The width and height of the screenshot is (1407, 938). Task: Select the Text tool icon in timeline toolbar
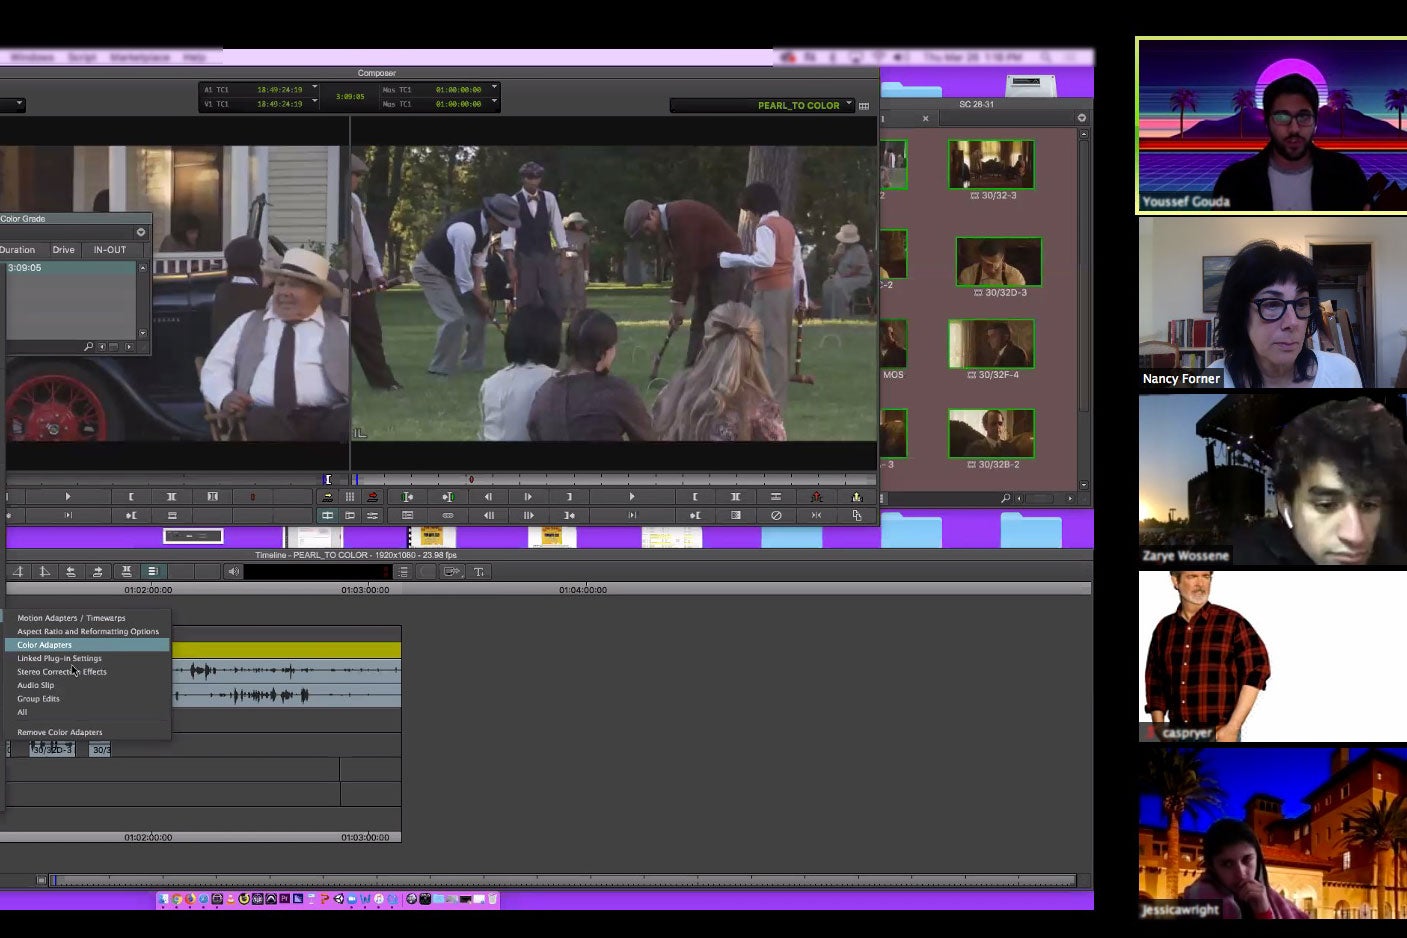click(478, 571)
